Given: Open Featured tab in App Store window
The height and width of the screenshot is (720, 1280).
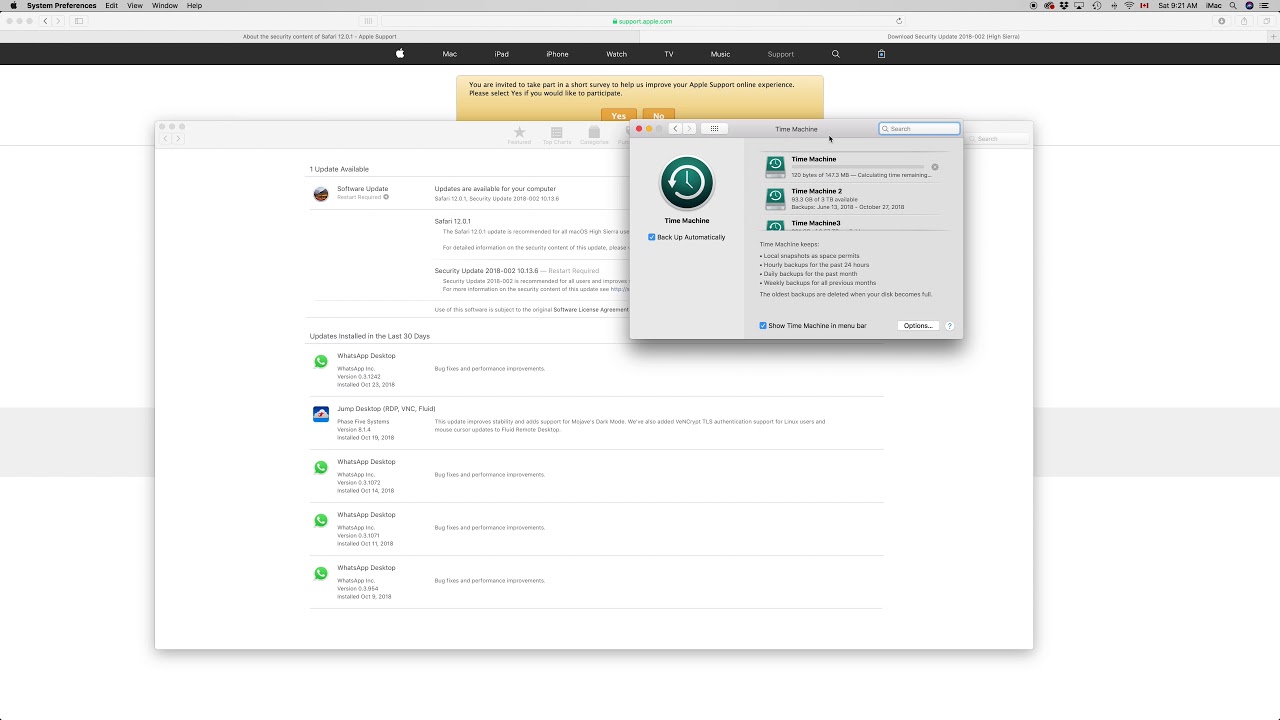Looking at the screenshot, I should [519, 135].
